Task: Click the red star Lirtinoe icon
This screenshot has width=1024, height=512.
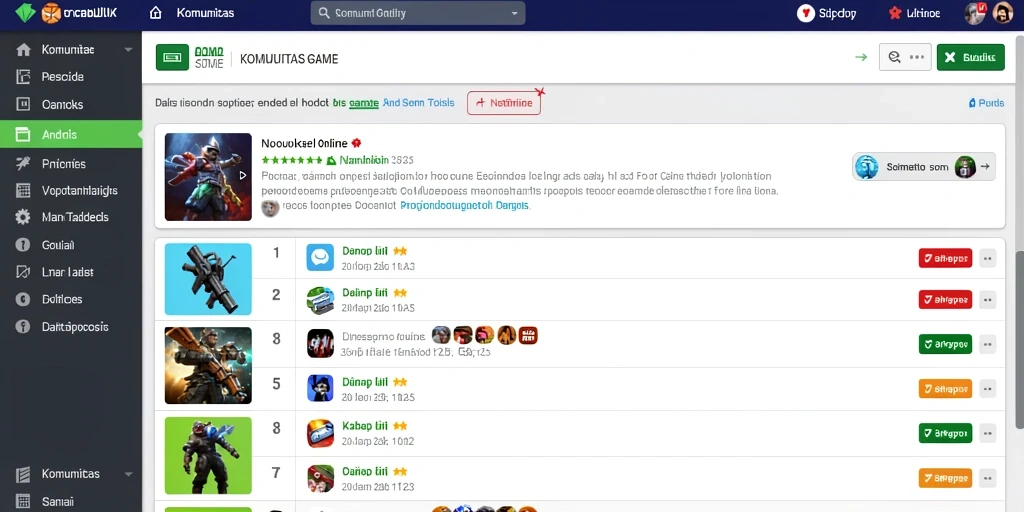Action: point(895,13)
